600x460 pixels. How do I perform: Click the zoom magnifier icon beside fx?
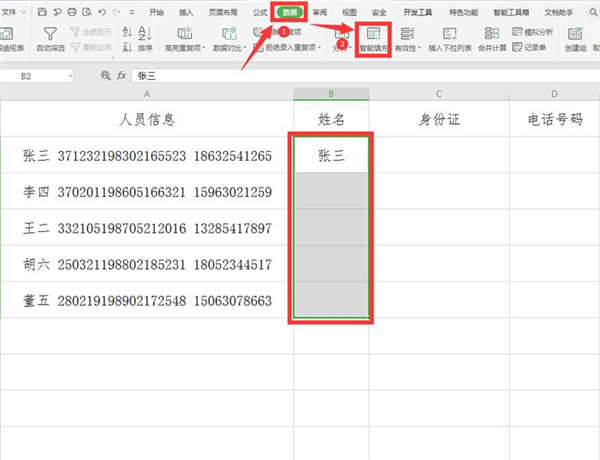tap(105, 76)
